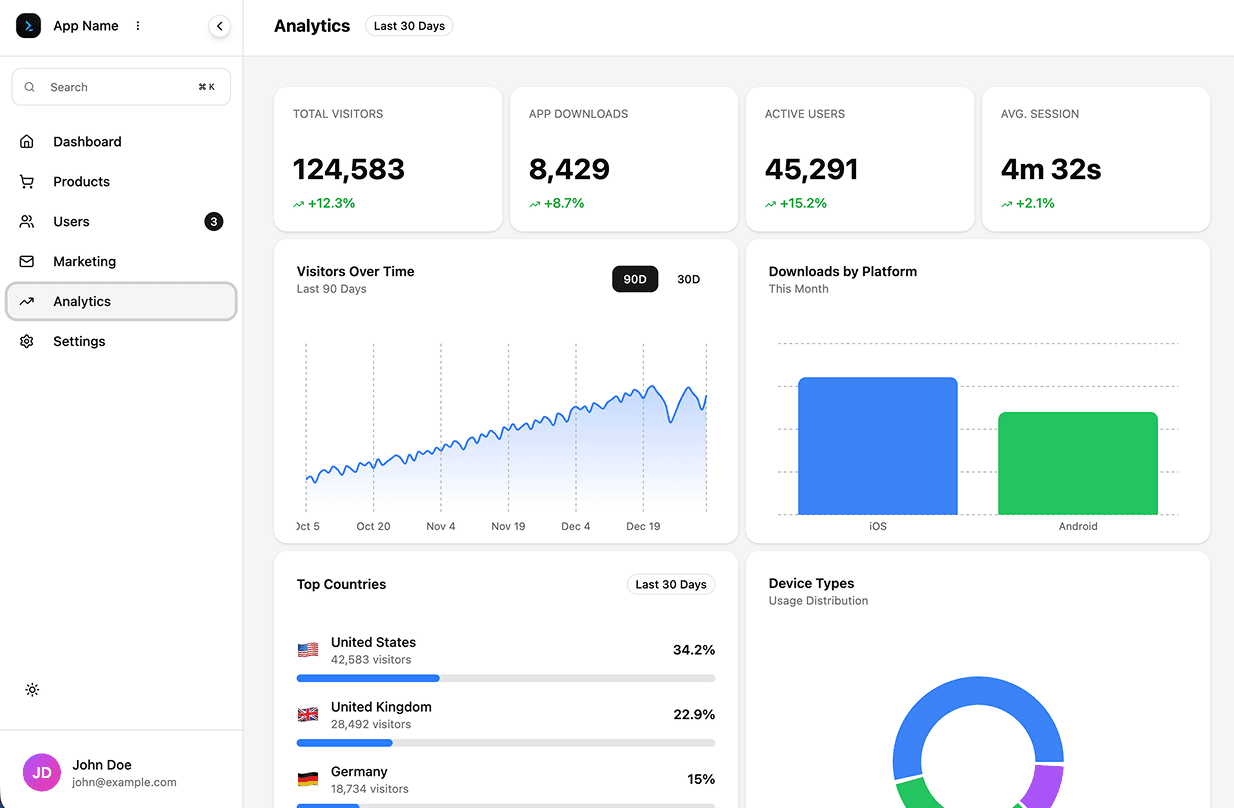Open the App Name overflow menu
Image resolution: width=1234 pixels, height=808 pixels.
point(137,26)
